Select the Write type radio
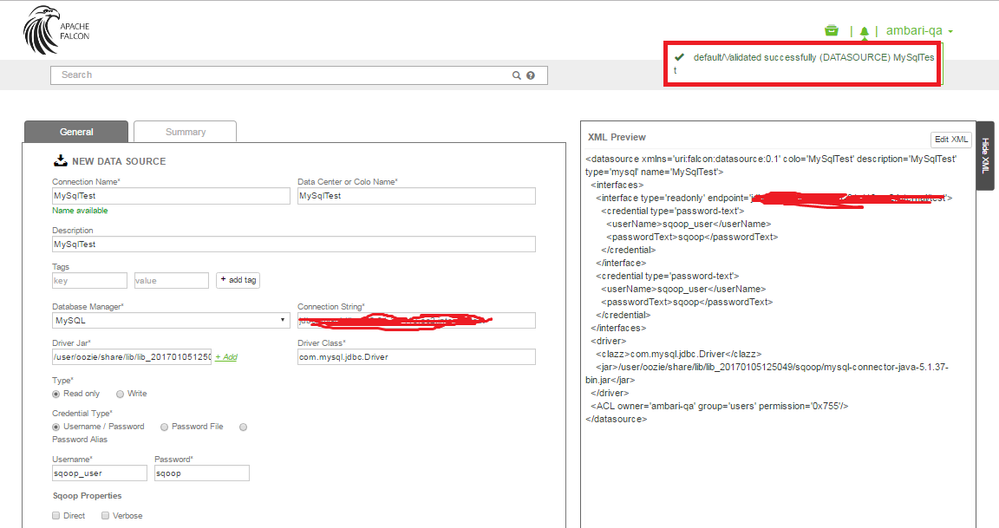 (x=120, y=394)
